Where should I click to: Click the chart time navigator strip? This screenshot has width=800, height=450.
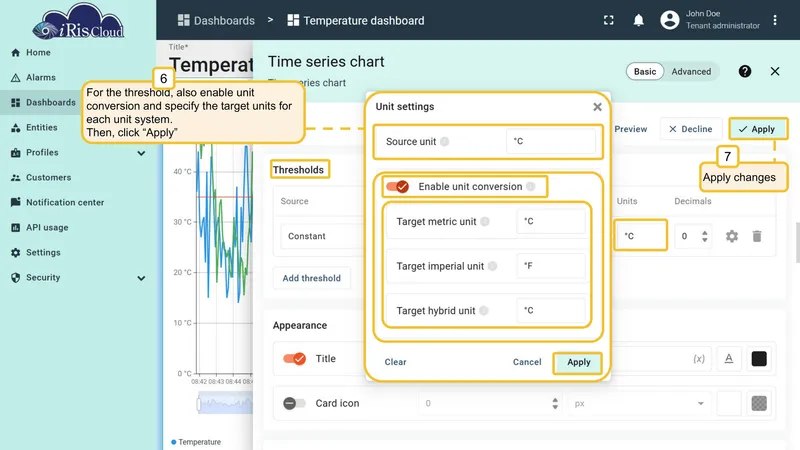coord(225,403)
